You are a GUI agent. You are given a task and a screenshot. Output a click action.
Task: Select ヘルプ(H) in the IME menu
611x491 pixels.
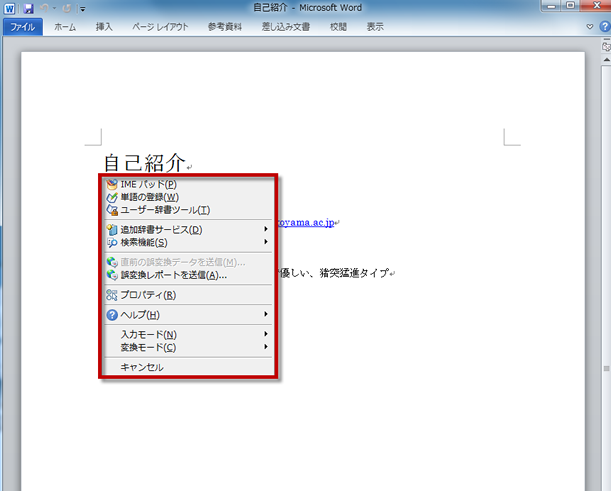point(188,315)
